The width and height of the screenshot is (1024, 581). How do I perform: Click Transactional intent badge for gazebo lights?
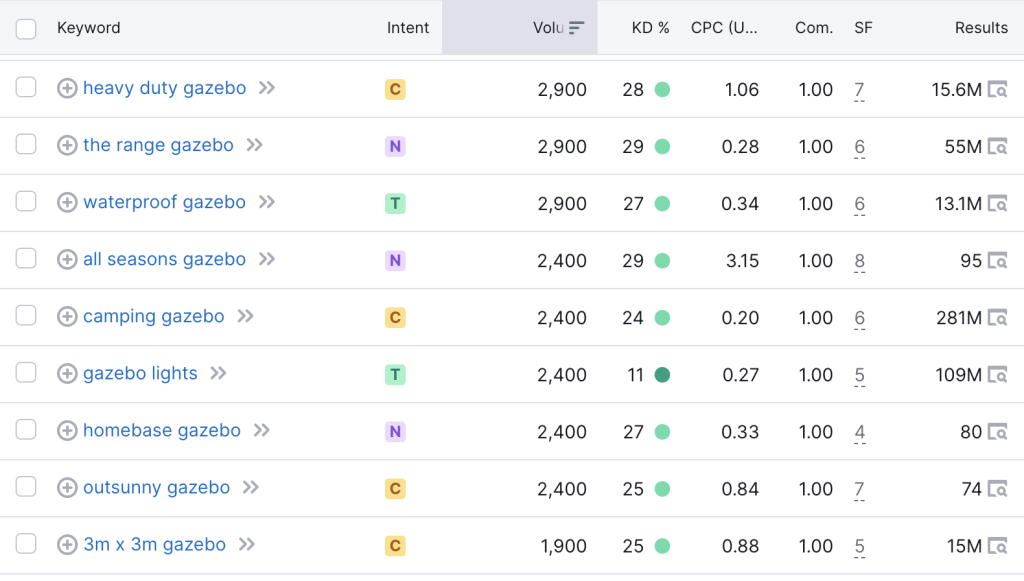[x=395, y=375]
